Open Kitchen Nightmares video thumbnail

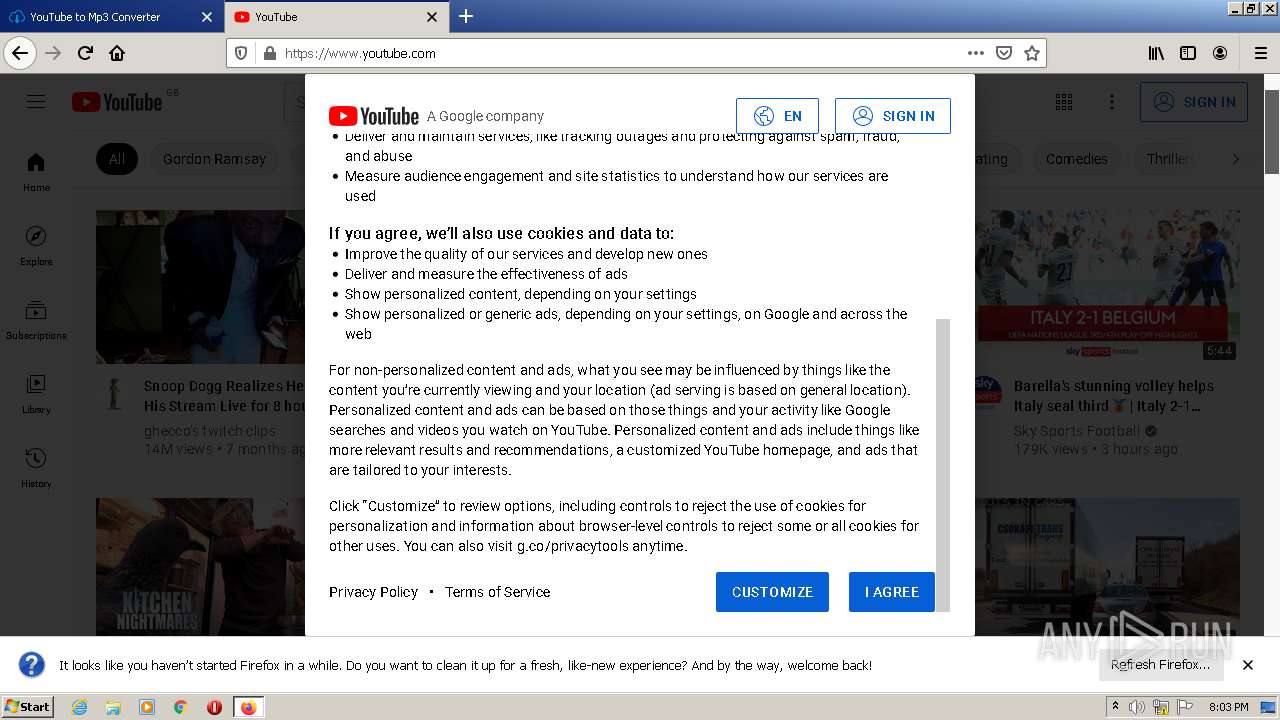click(200, 567)
